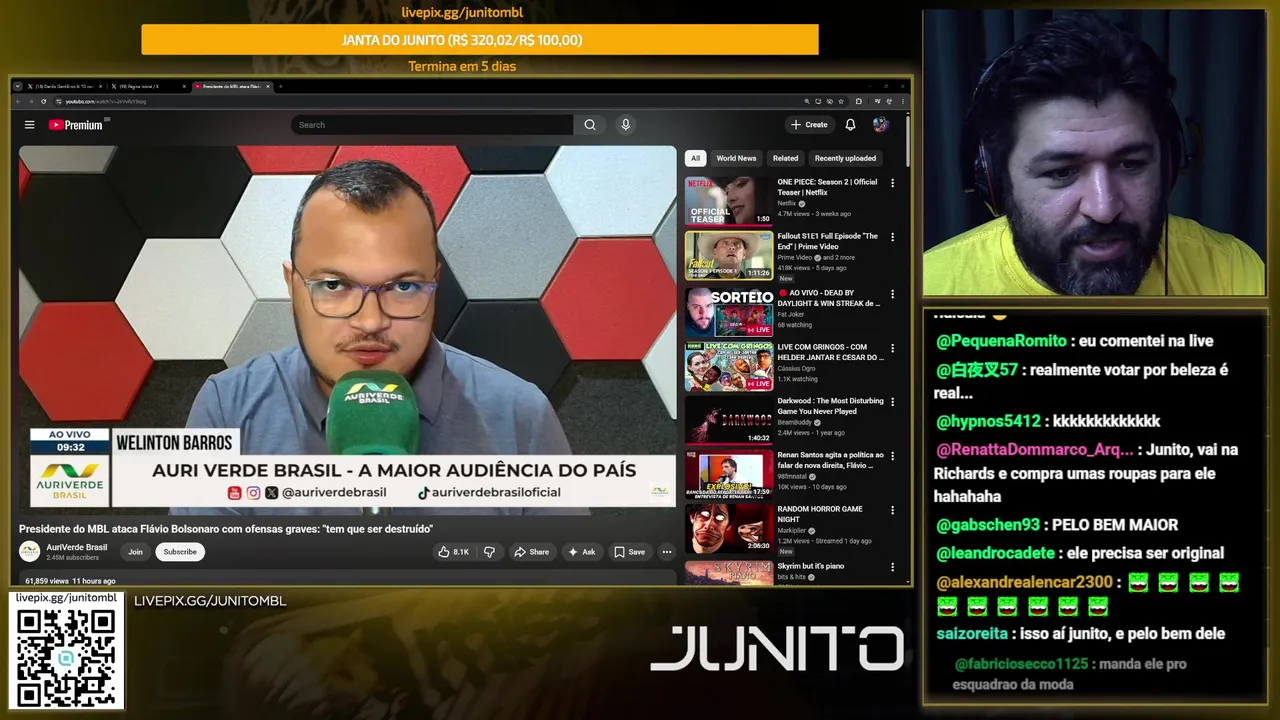Click the Cássius Ogro channel name
The image size is (1280, 720).
797,368
